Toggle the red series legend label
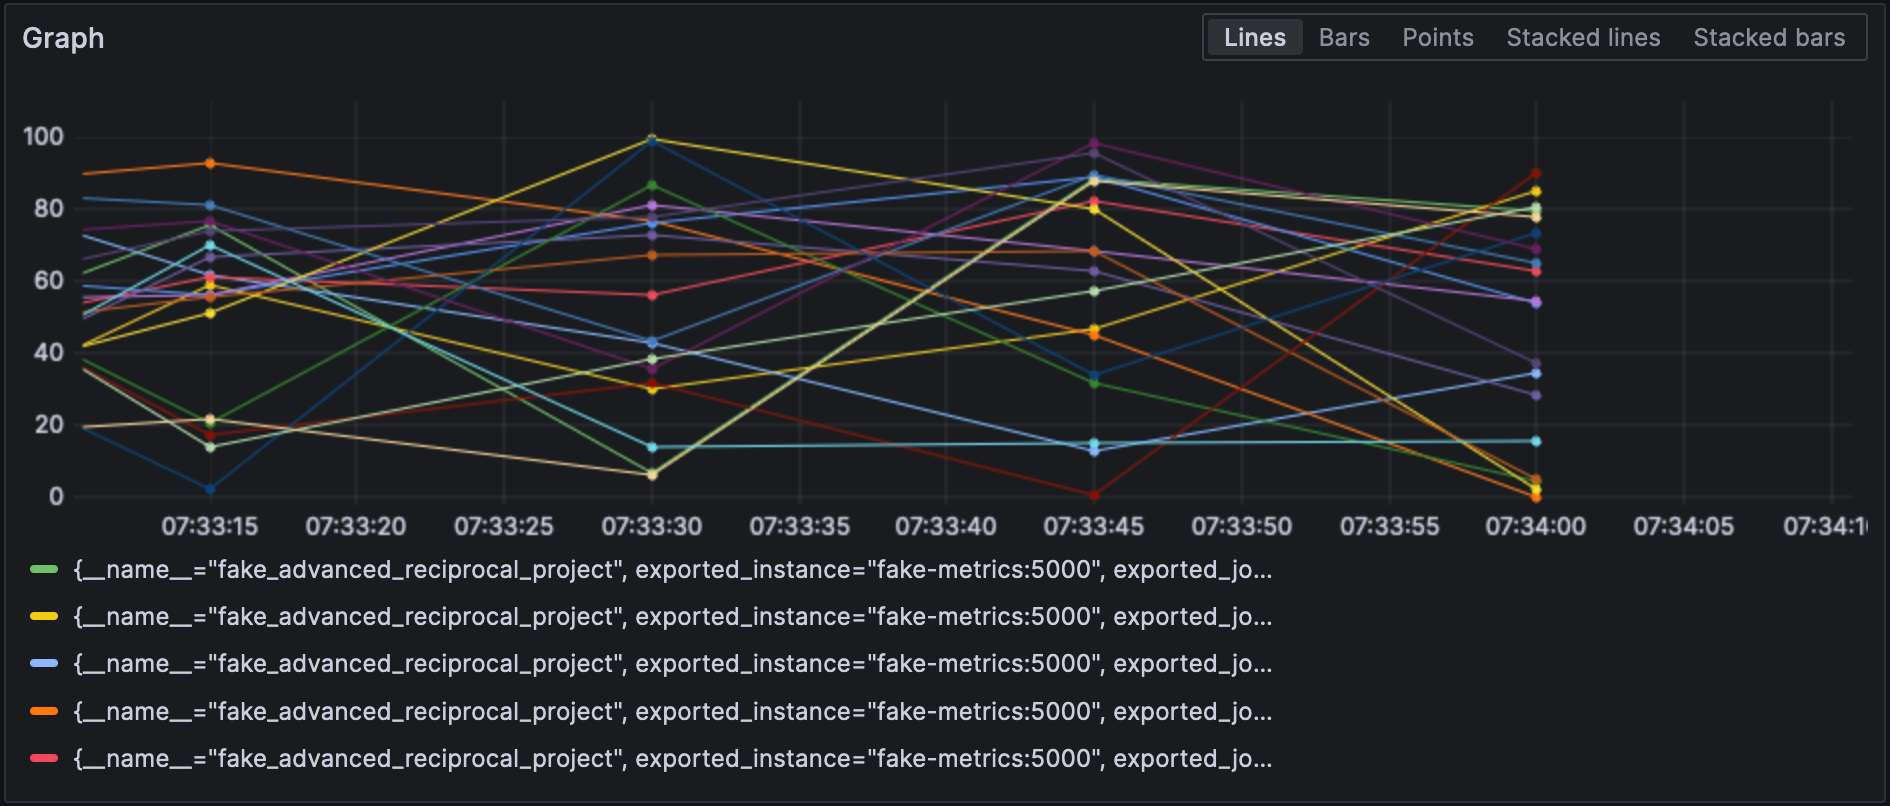Viewport: 1890px width, 806px height. coord(672,759)
